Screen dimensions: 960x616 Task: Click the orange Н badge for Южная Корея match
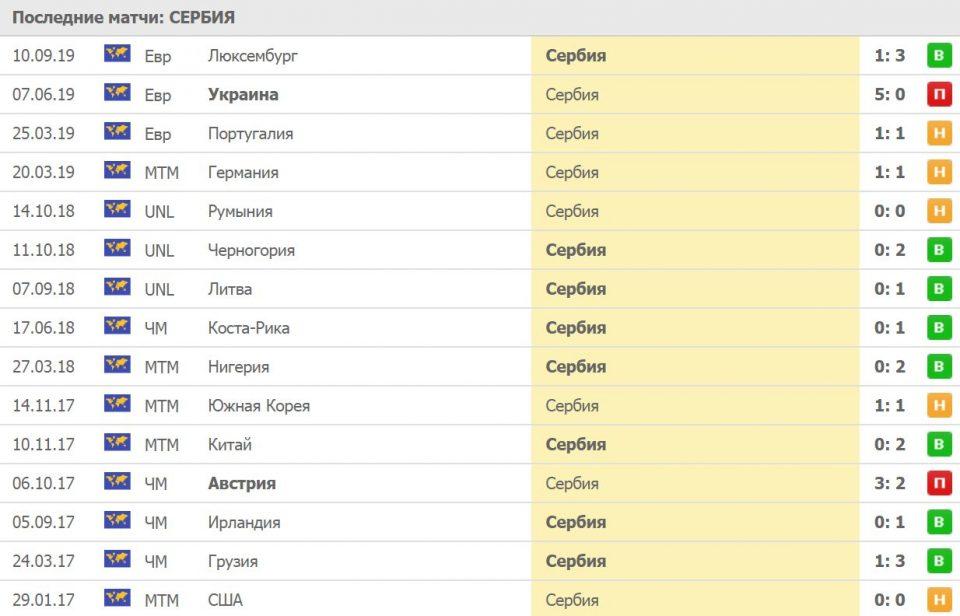point(938,405)
